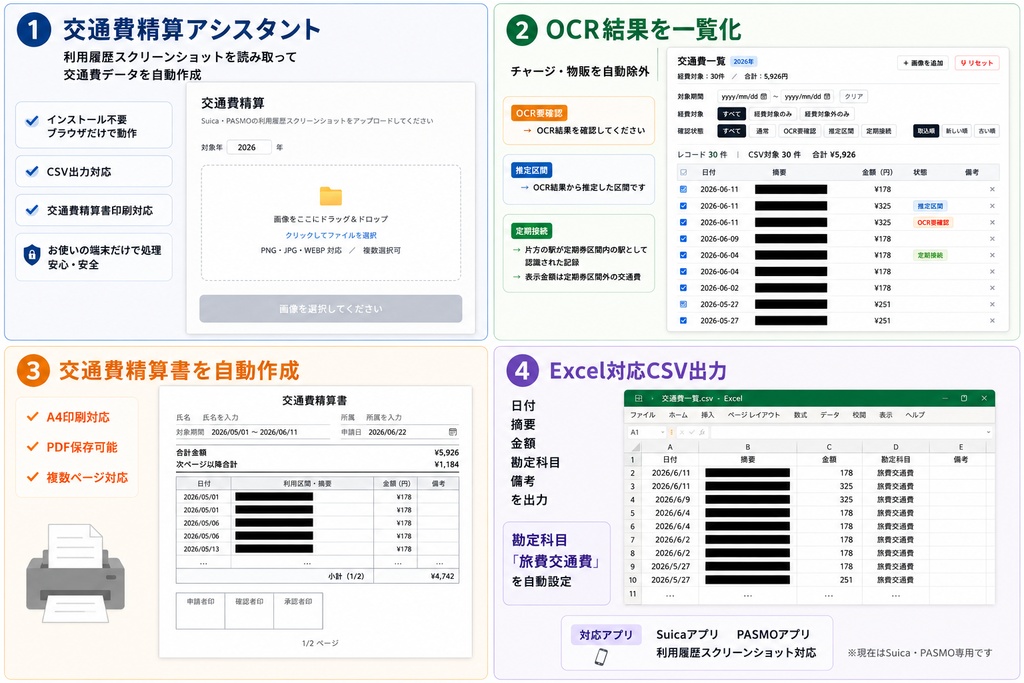Click the fx insert function icon in Excel
Image resolution: width=1024 pixels, height=683 pixels.
[701, 432]
